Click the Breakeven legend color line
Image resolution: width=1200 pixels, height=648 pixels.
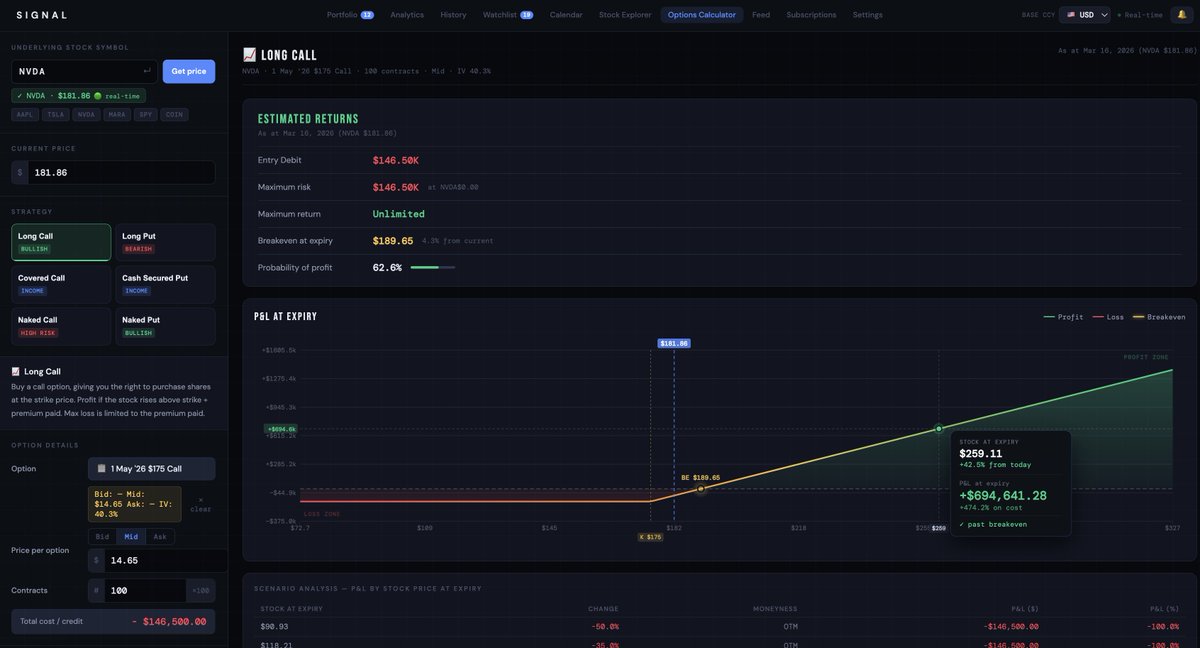pos(1138,317)
